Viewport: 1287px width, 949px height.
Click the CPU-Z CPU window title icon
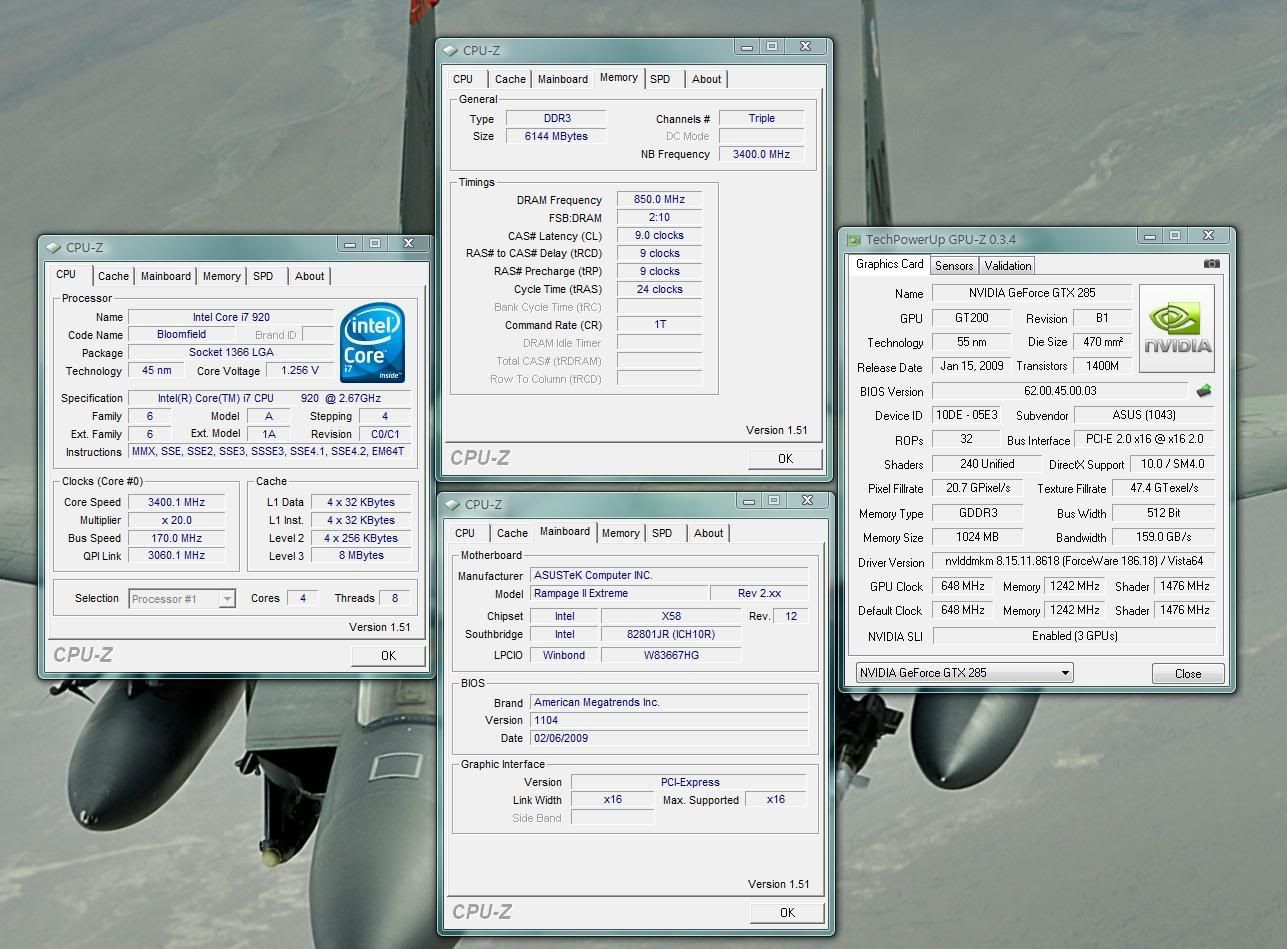click(x=54, y=247)
